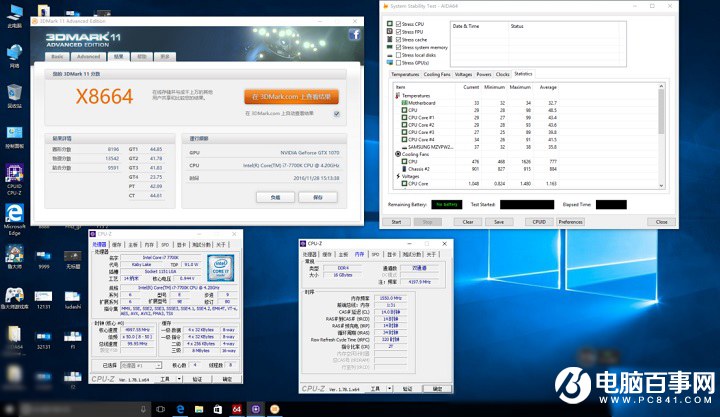The image size is (720, 417).
Task: Click the OK button in right CPU-Z window
Action: (438, 389)
